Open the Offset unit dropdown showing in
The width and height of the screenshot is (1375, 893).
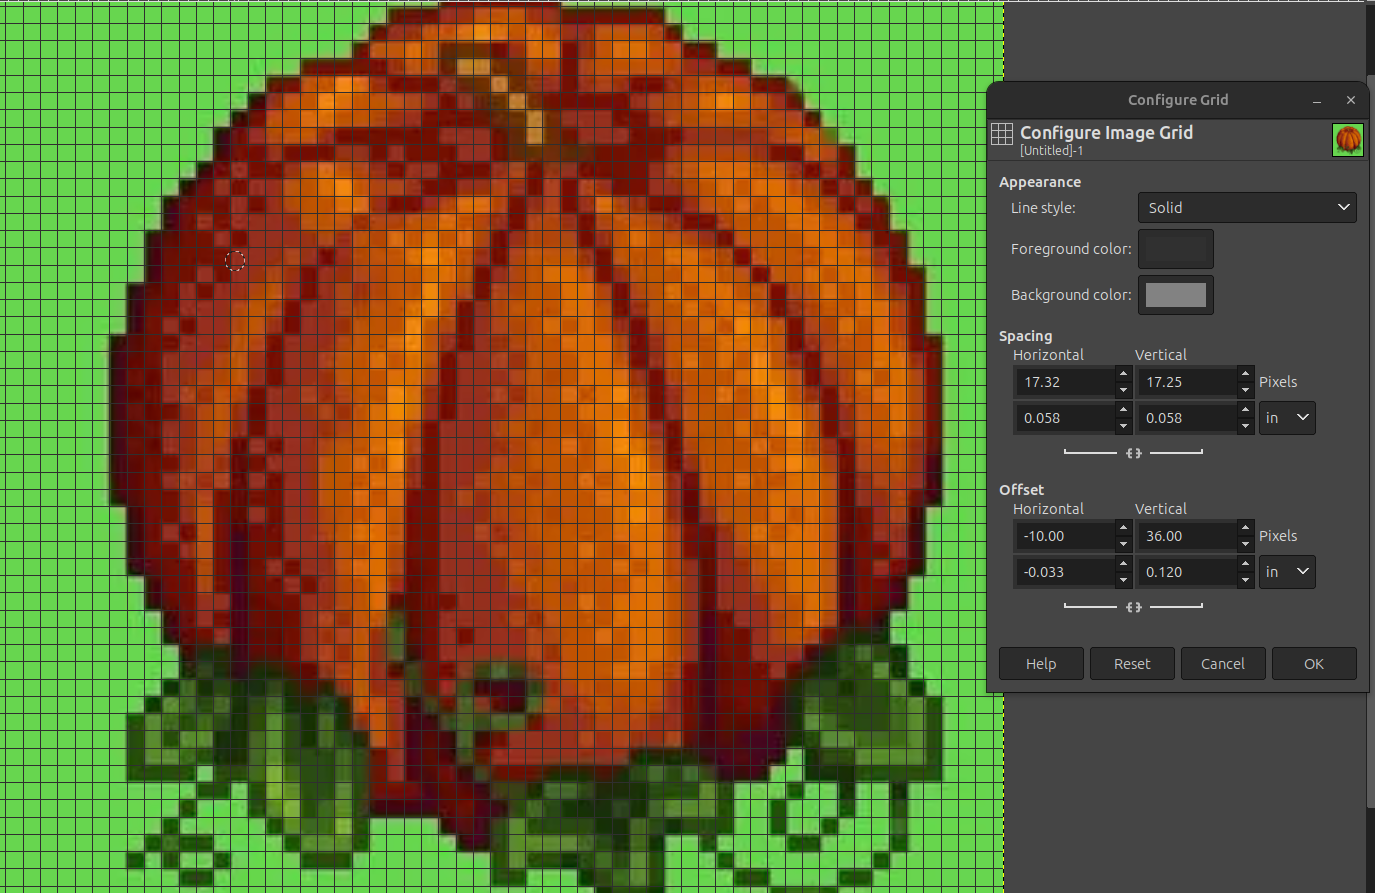(1287, 572)
